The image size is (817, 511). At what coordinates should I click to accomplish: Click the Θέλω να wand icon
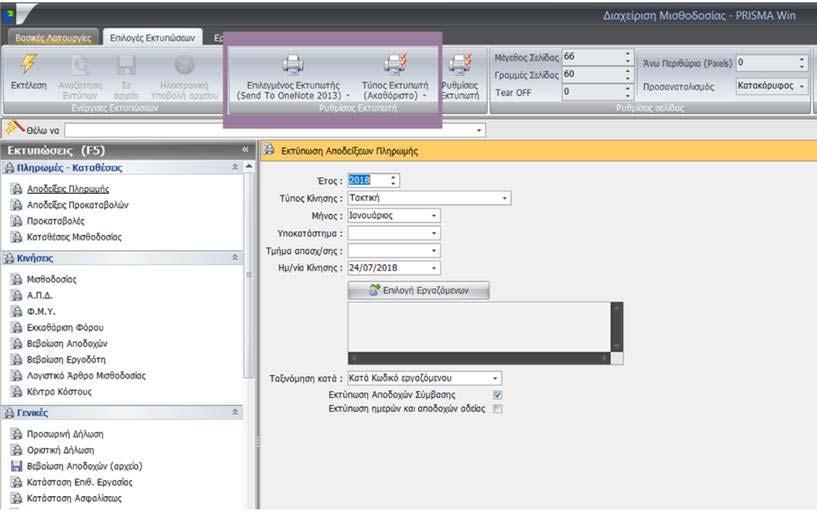click(x=15, y=128)
